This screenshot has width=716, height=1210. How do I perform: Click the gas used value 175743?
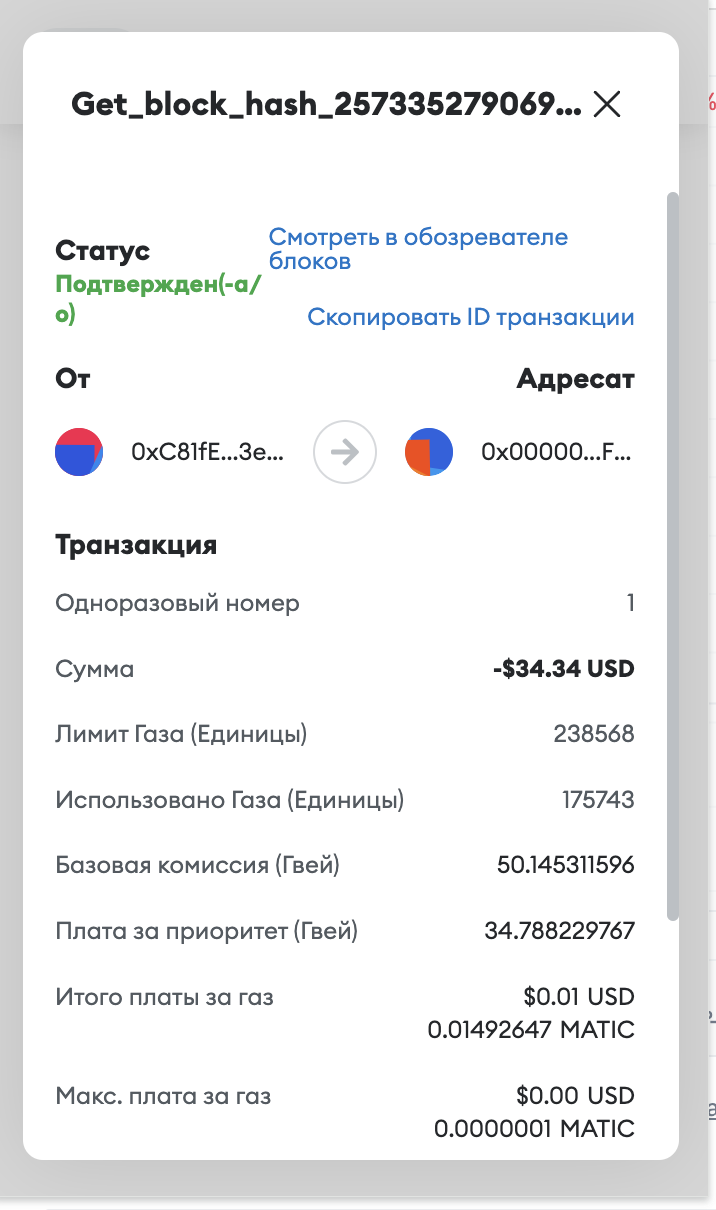[598, 800]
